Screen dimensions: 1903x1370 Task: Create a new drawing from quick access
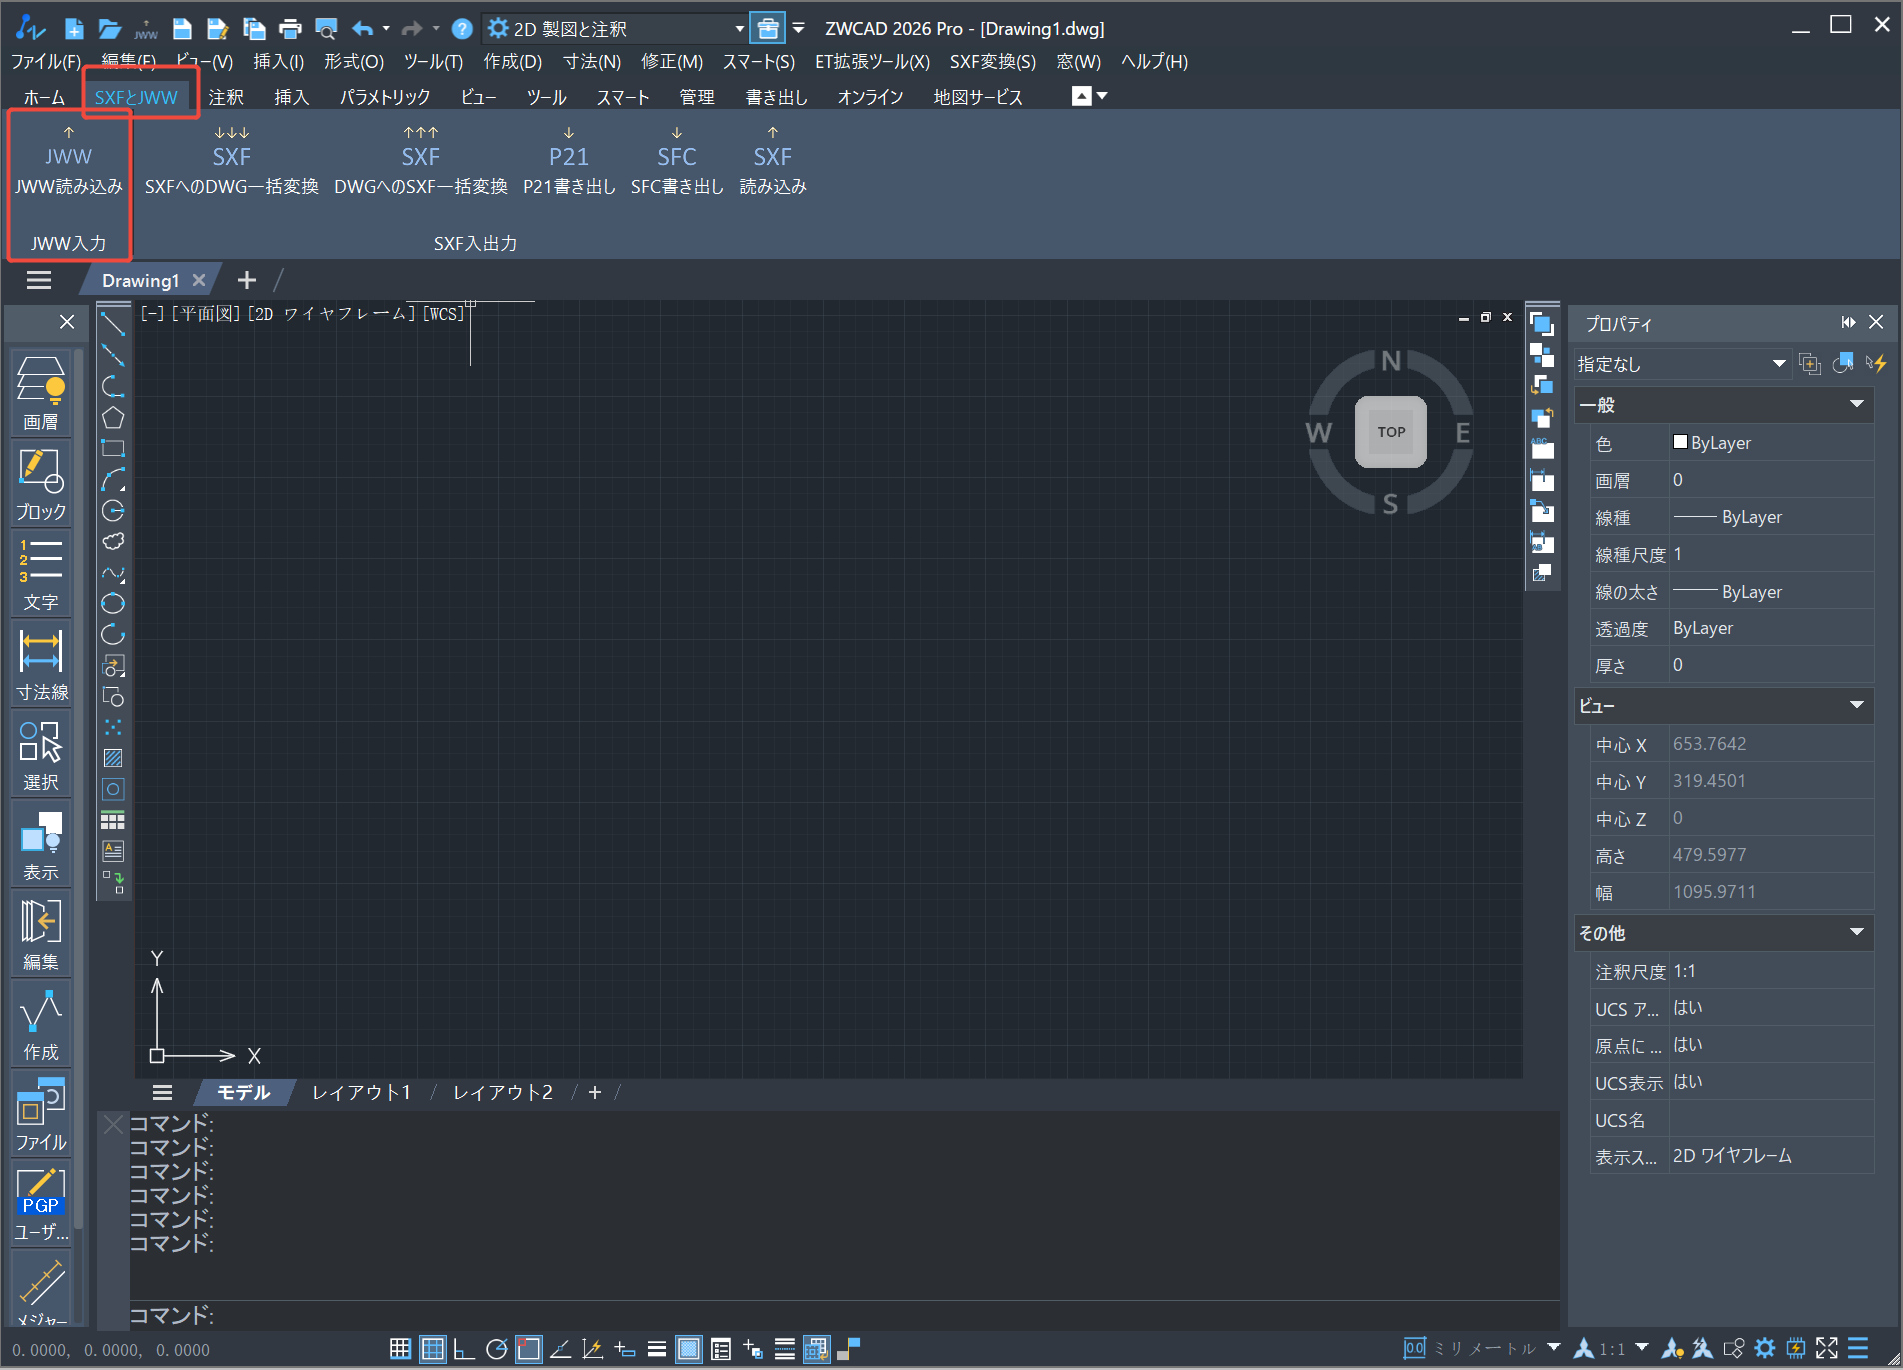(x=74, y=29)
